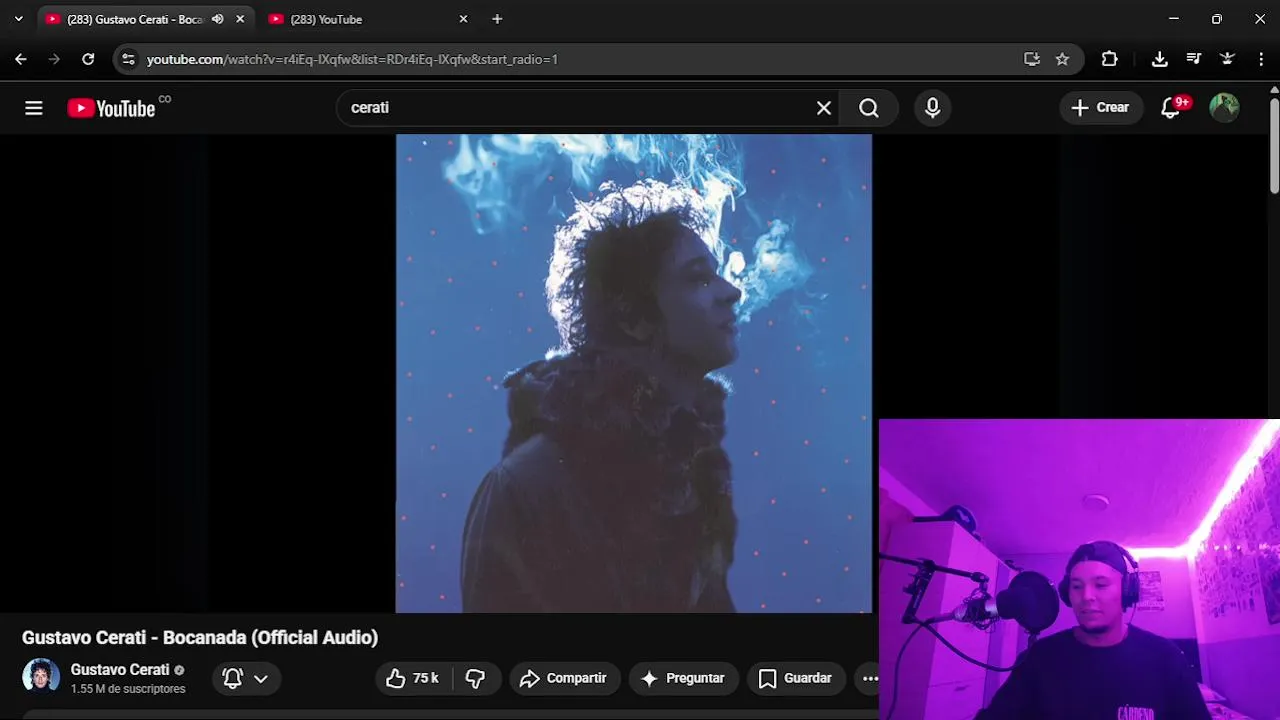Click the magnifying glass search button

[x=869, y=108]
